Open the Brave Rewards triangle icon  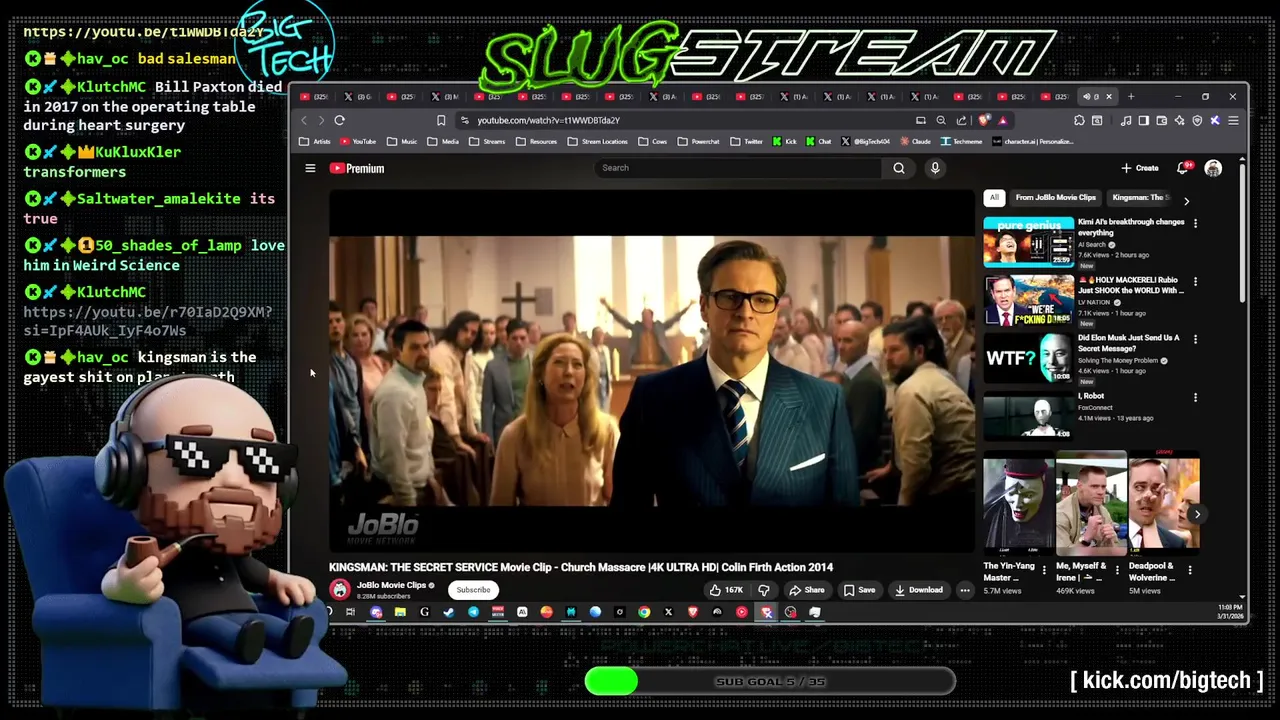point(1003,120)
